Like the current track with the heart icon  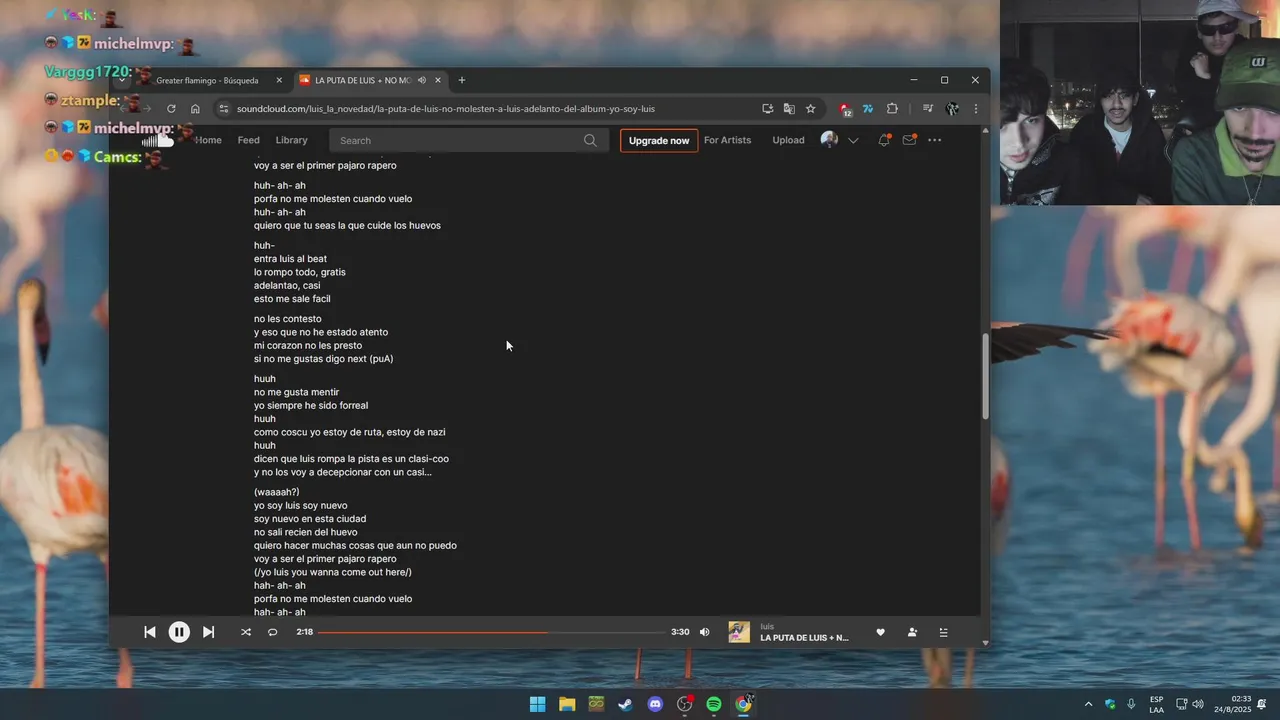click(x=880, y=632)
